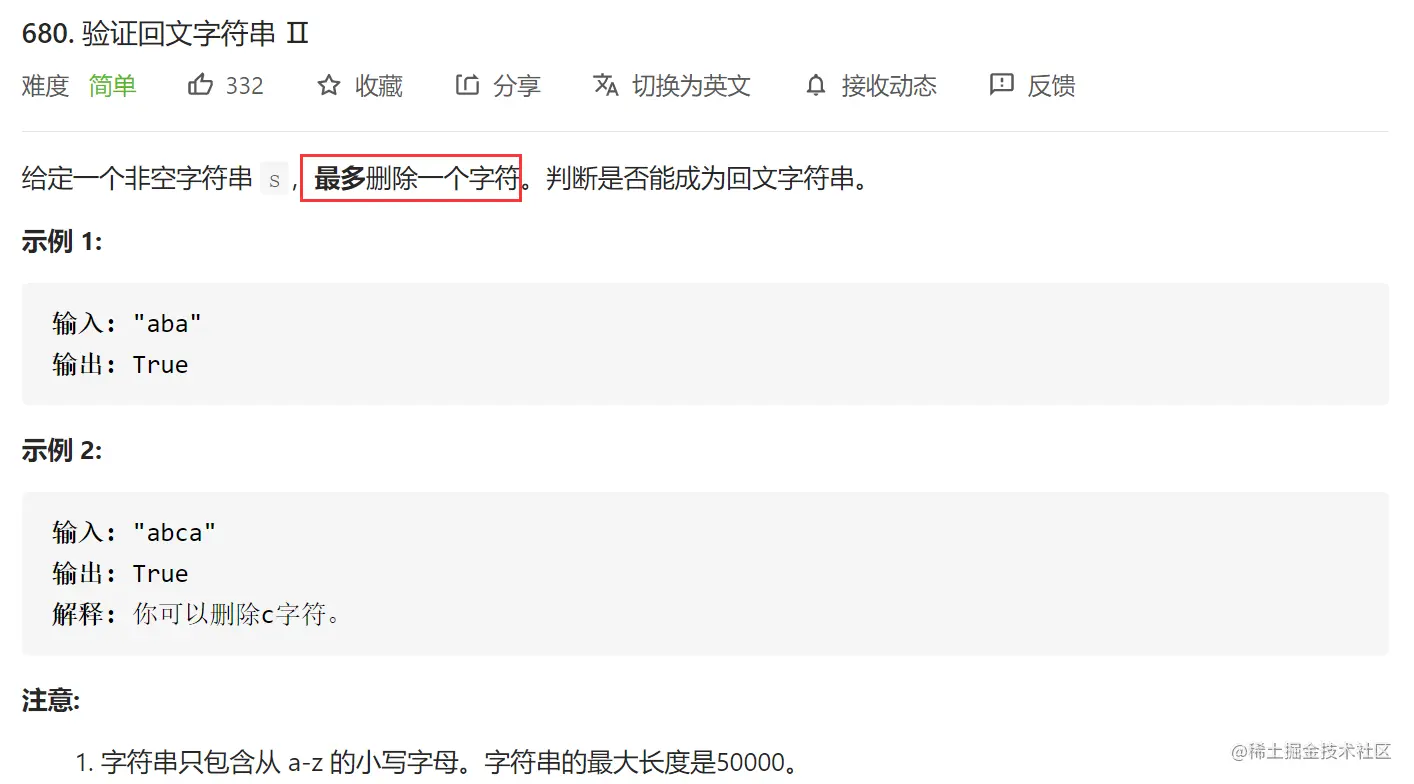
Task: Subscribe with 接收动态 text
Action: tap(889, 86)
